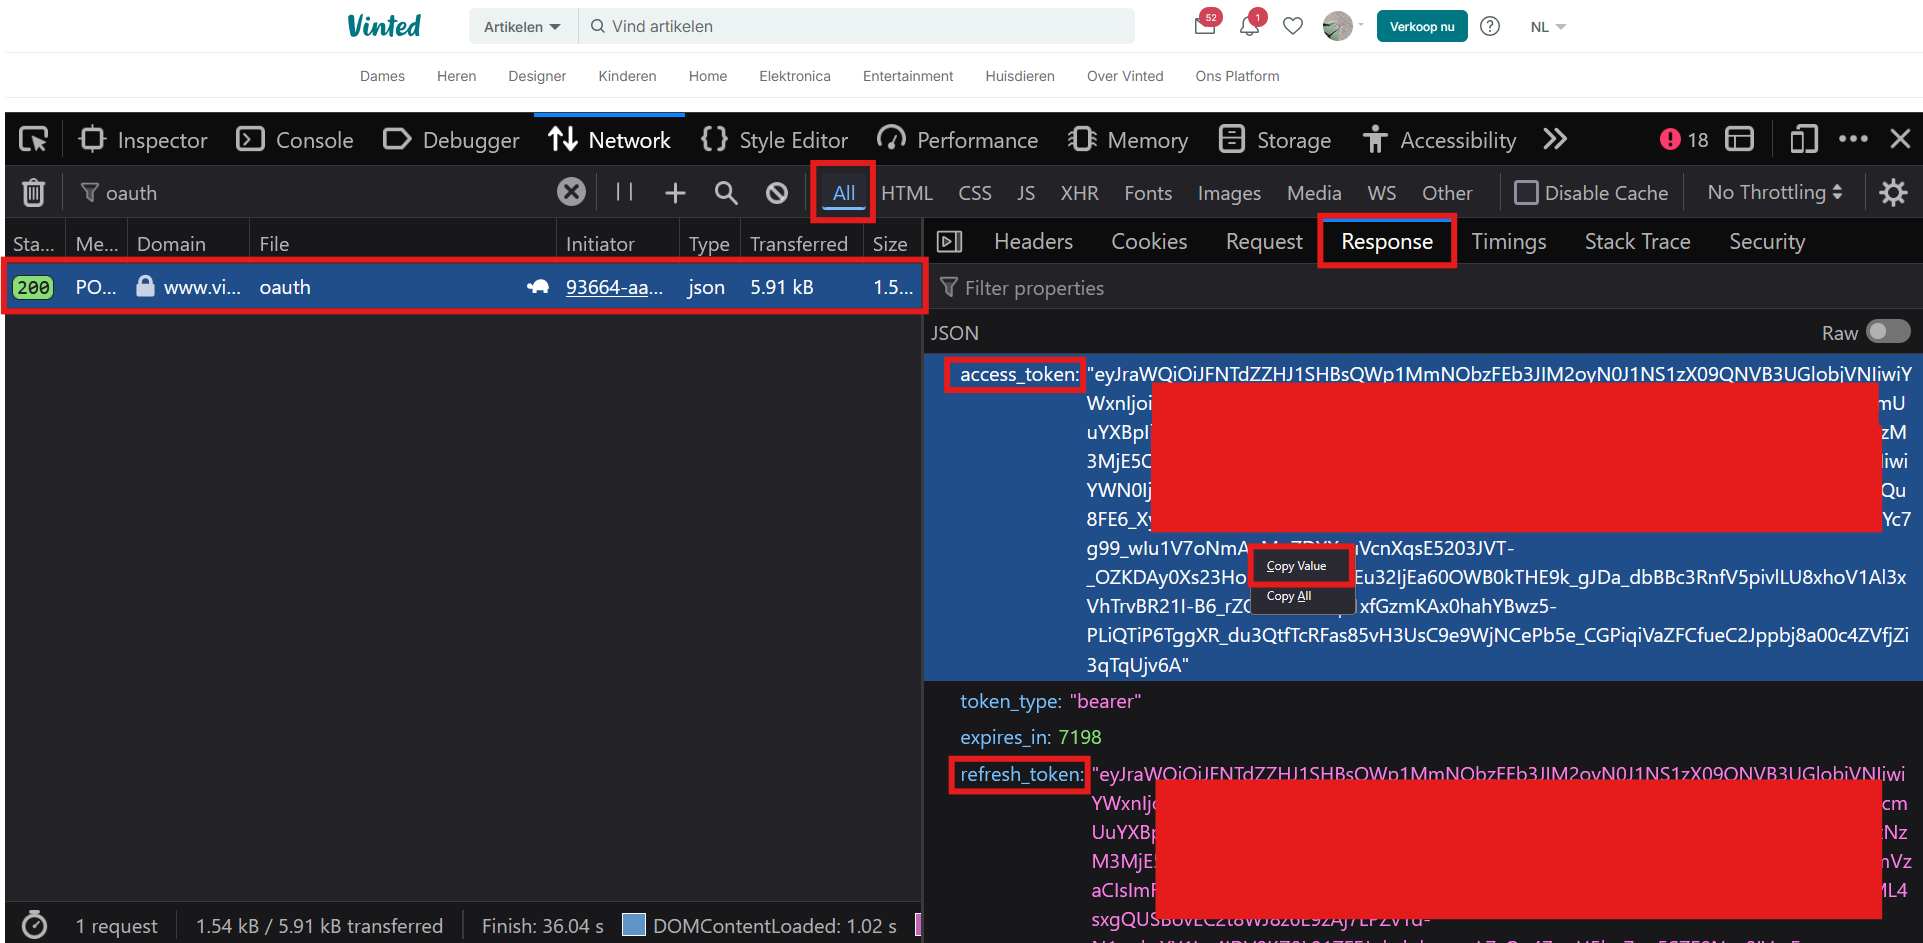Filter requests by WS
1923x943 pixels.
(1381, 193)
